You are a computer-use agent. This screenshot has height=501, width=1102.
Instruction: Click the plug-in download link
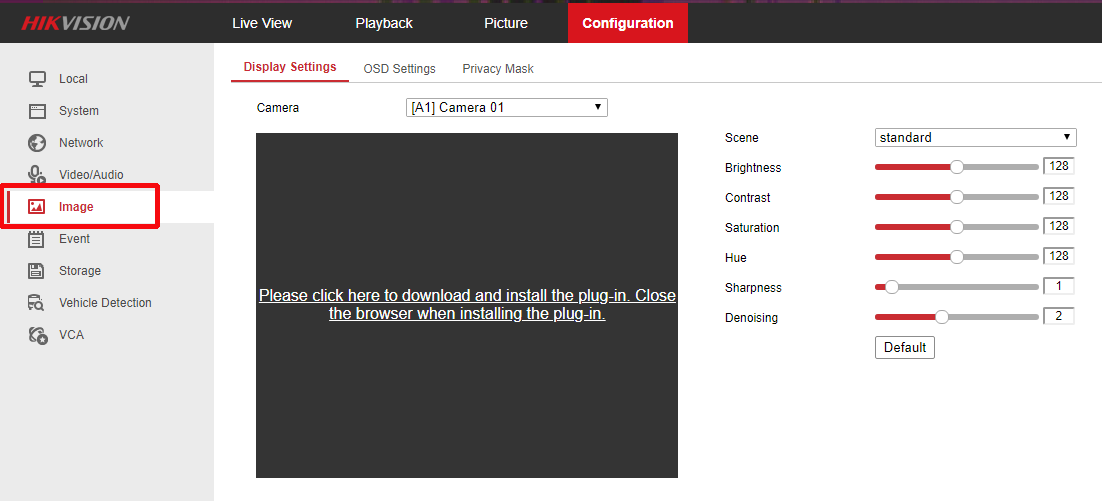pyautogui.click(x=467, y=305)
